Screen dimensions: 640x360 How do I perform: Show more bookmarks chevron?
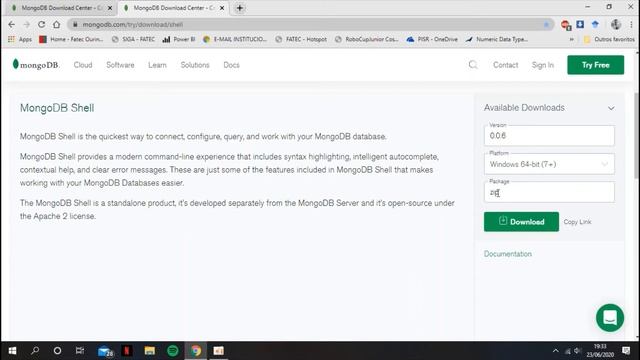click(571, 39)
